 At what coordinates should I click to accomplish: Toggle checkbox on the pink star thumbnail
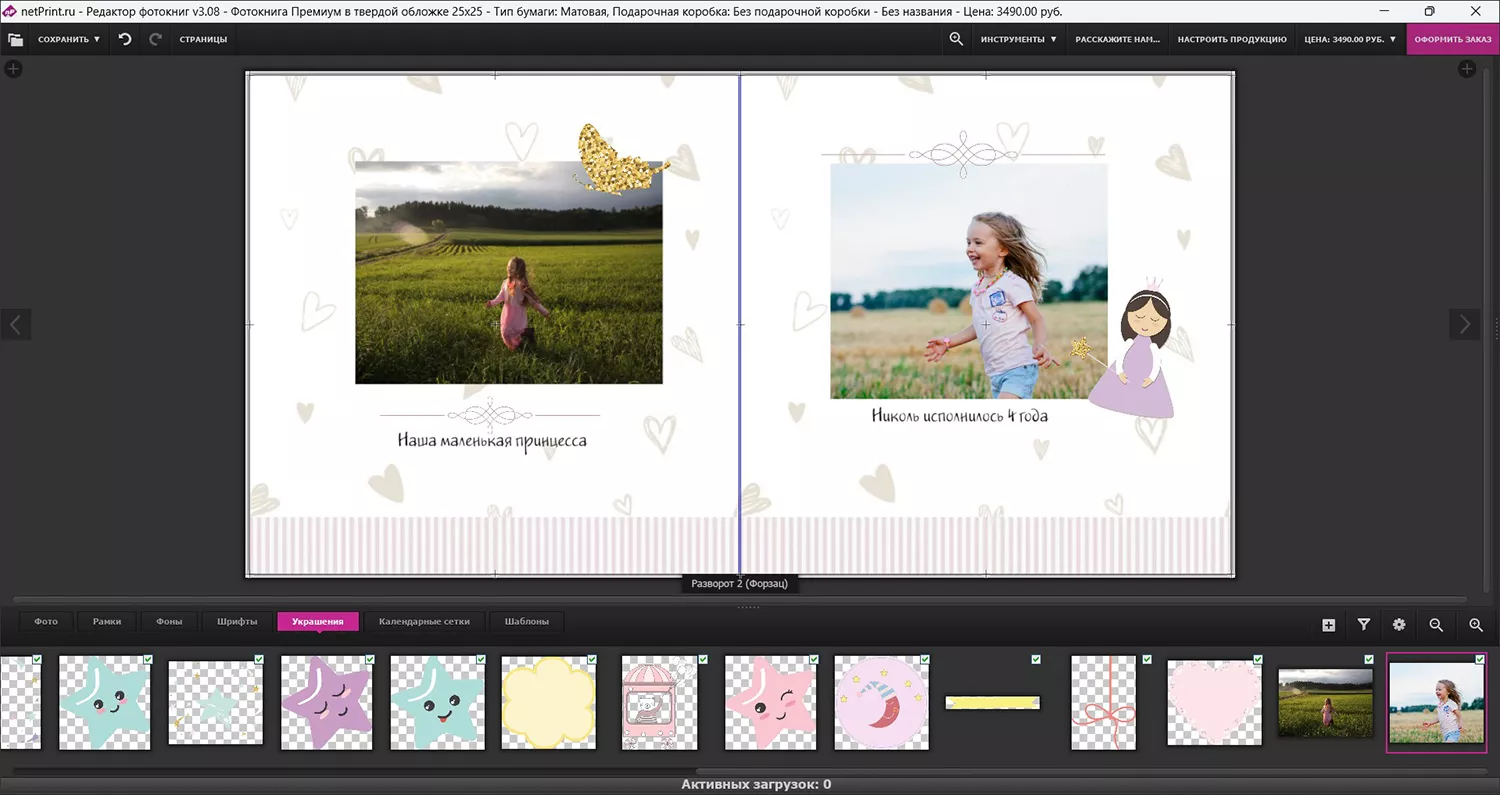[814, 659]
